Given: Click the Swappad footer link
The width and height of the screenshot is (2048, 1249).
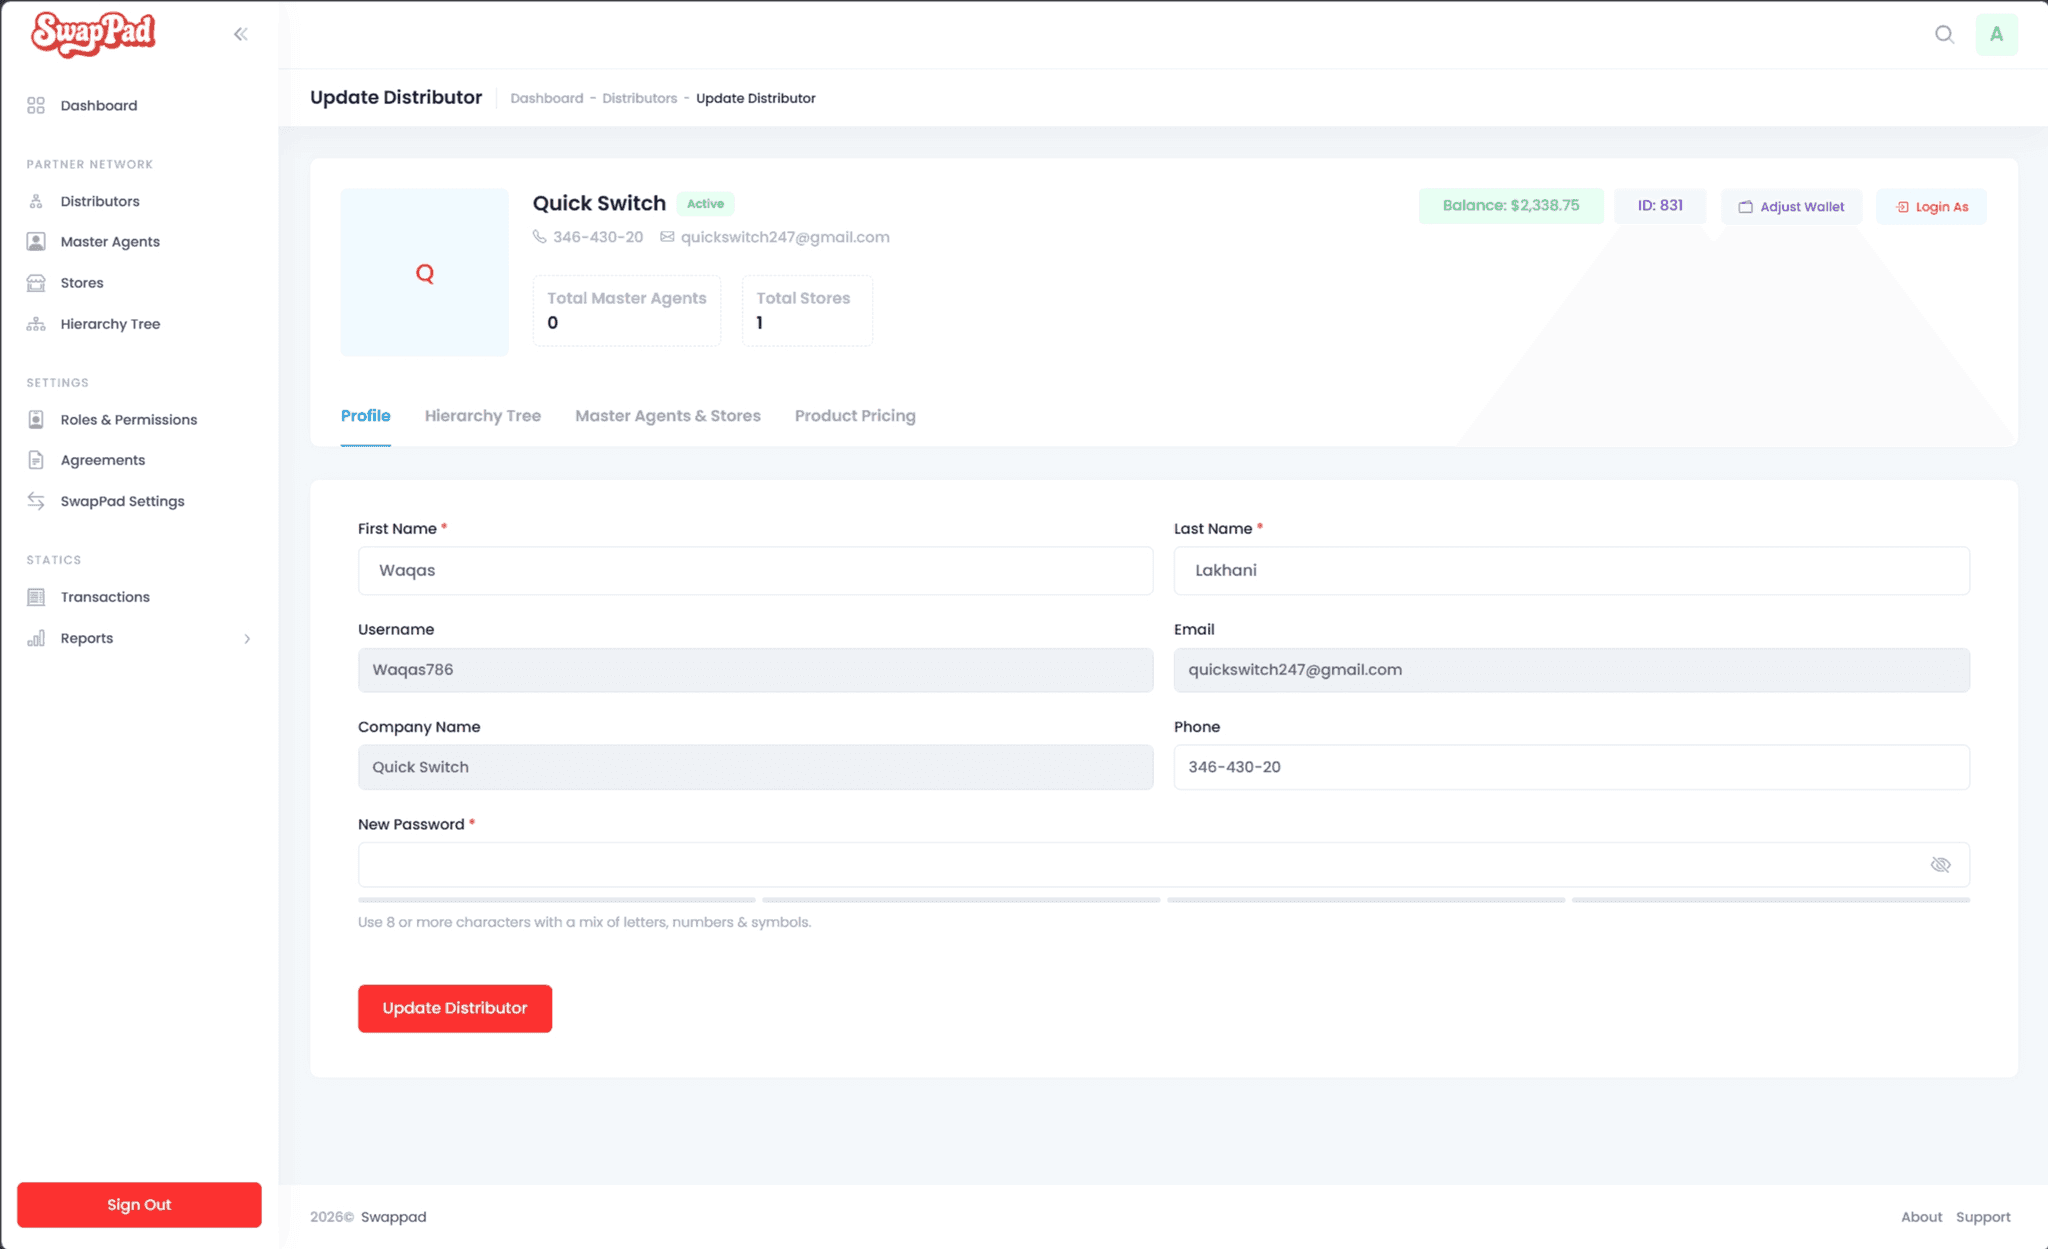Looking at the screenshot, I should [394, 1217].
